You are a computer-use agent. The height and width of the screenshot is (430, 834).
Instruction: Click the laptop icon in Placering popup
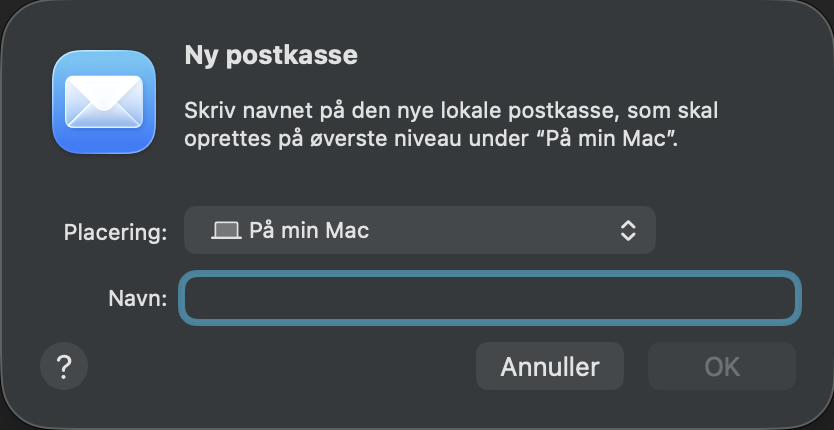pyautogui.click(x=227, y=231)
